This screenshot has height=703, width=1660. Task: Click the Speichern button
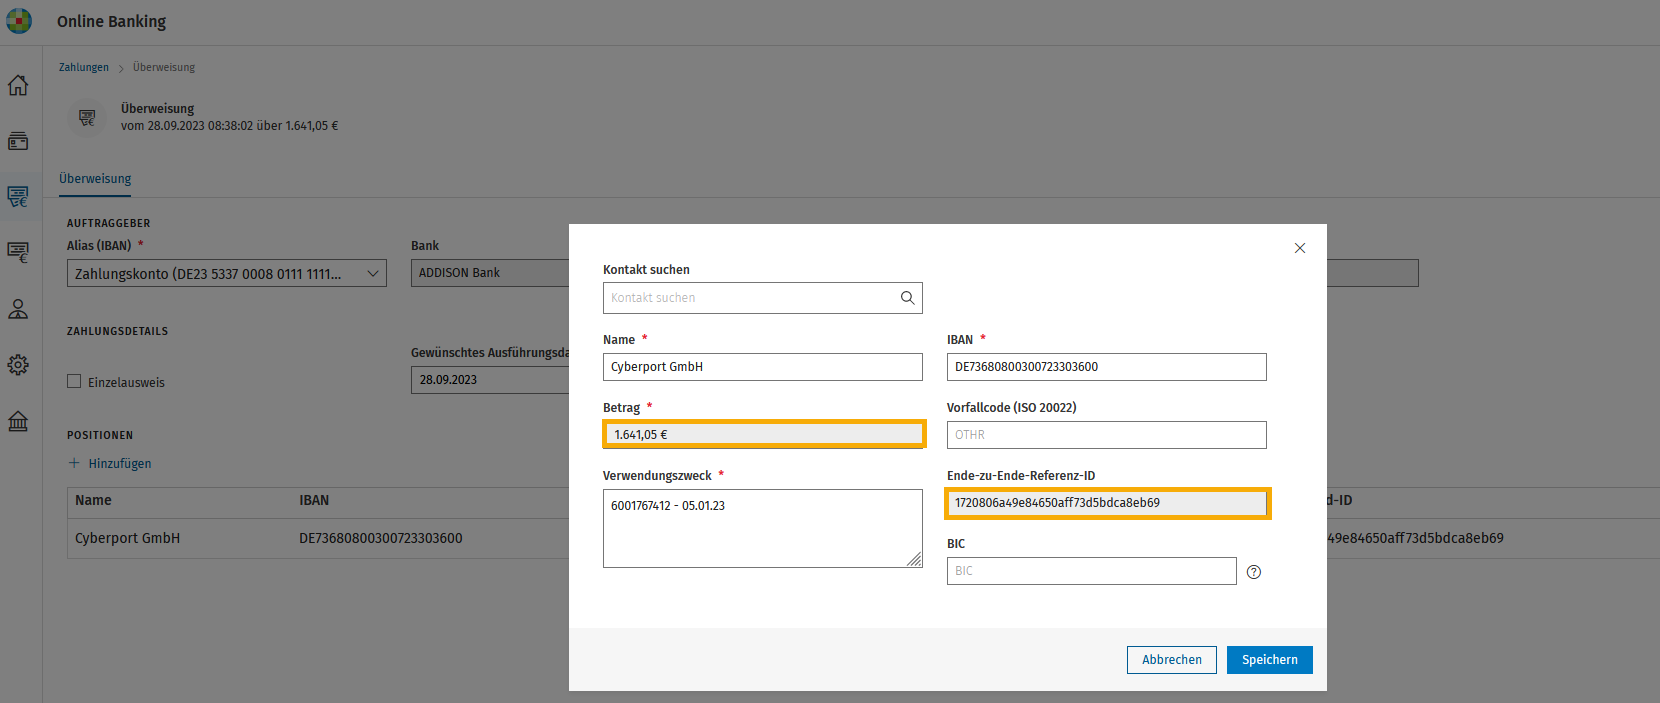1270,660
